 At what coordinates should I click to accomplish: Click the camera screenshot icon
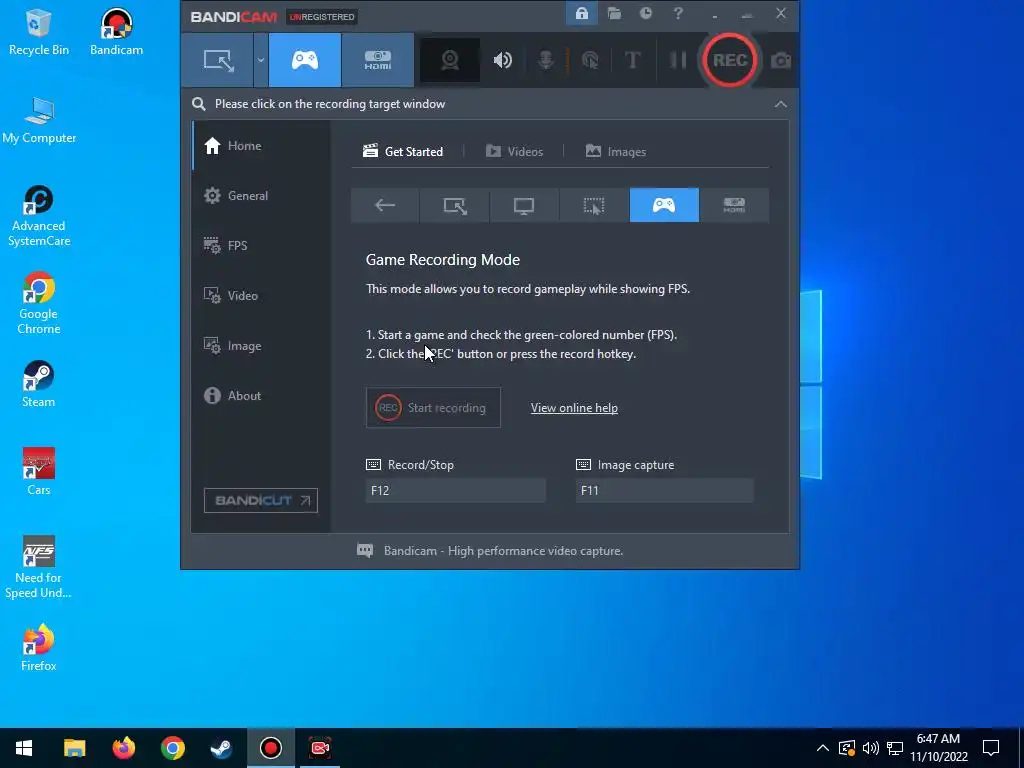(x=781, y=61)
